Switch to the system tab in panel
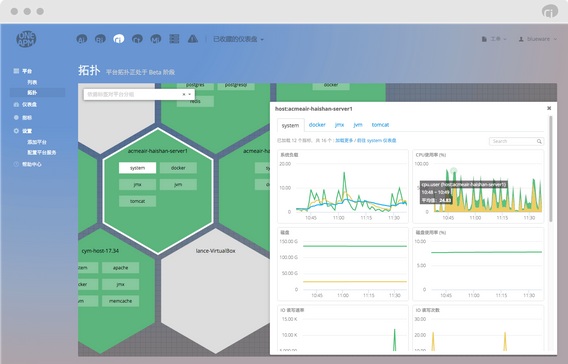 (x=291, y=125)
